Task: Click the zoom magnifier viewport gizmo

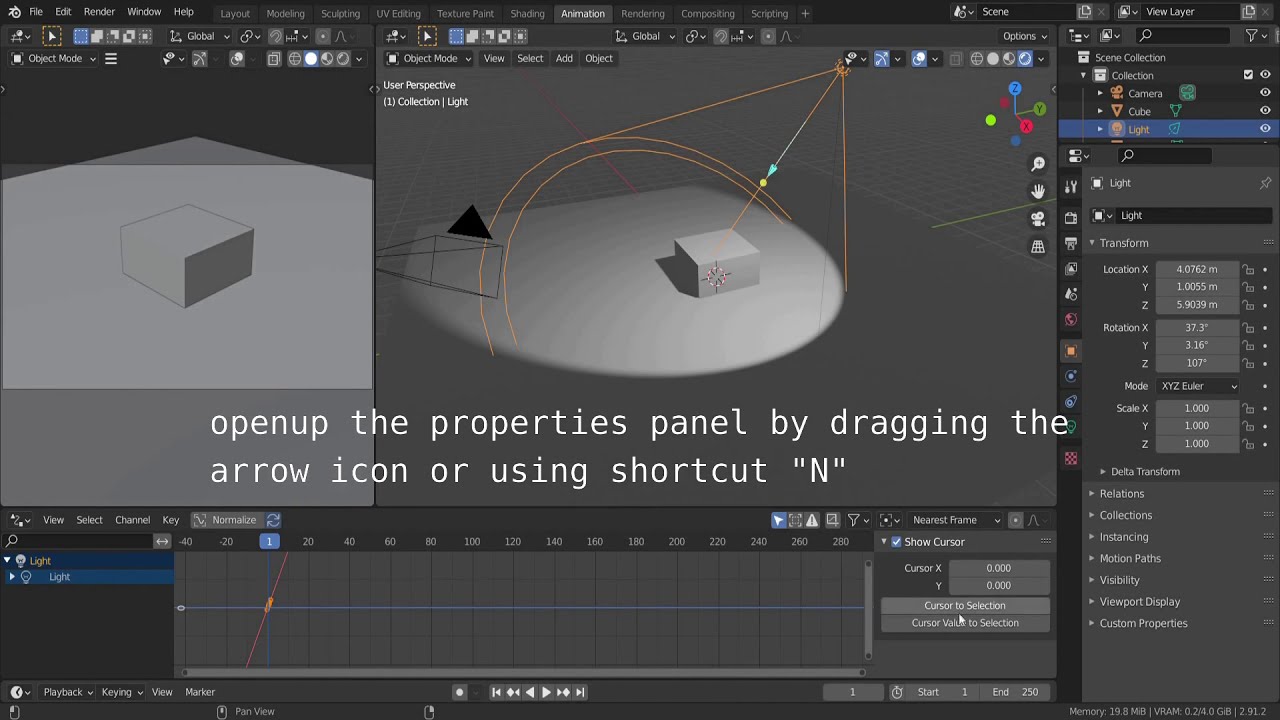Action: [1038, 164]
